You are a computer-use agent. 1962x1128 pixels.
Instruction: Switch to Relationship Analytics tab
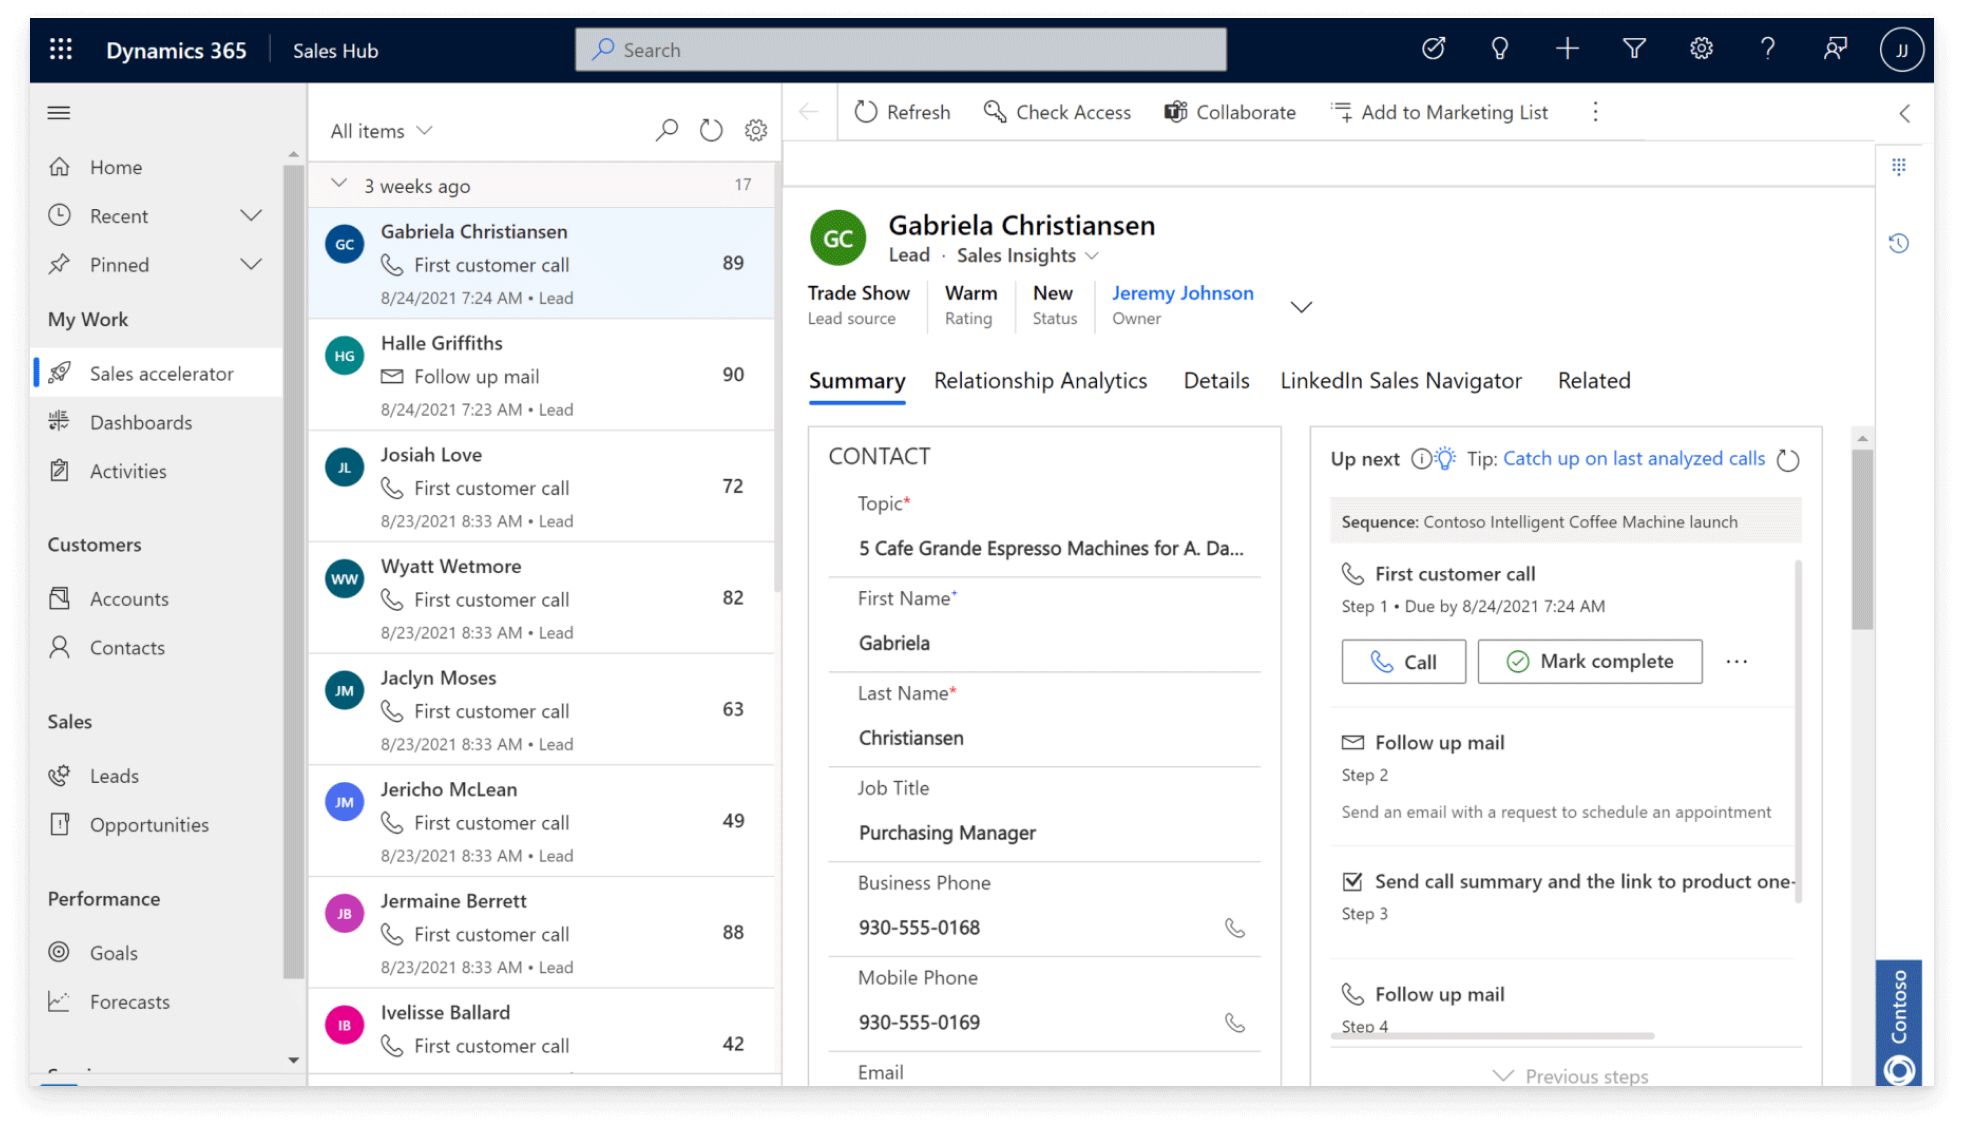click(1040, 381)
